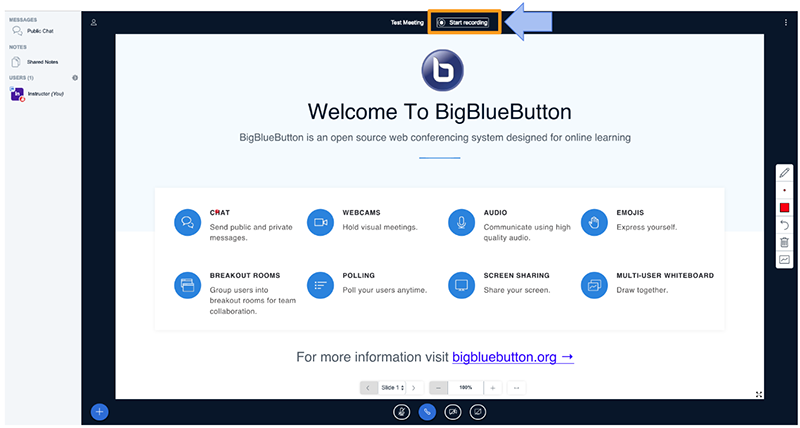Click the Multi-User Whiteboard icon on slide
The width and height of the screenshot is (800, 428).
click(x=594, y=285)
